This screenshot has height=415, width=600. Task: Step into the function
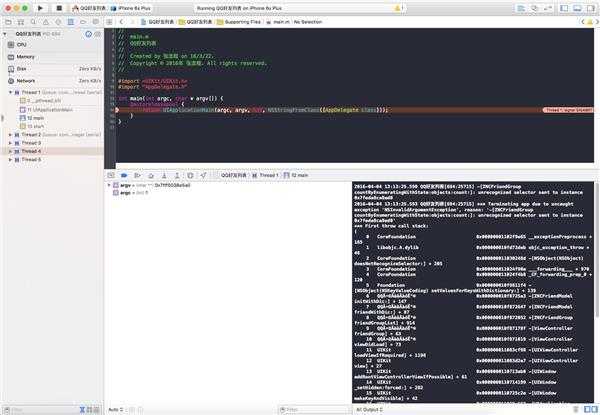[164, 175]
